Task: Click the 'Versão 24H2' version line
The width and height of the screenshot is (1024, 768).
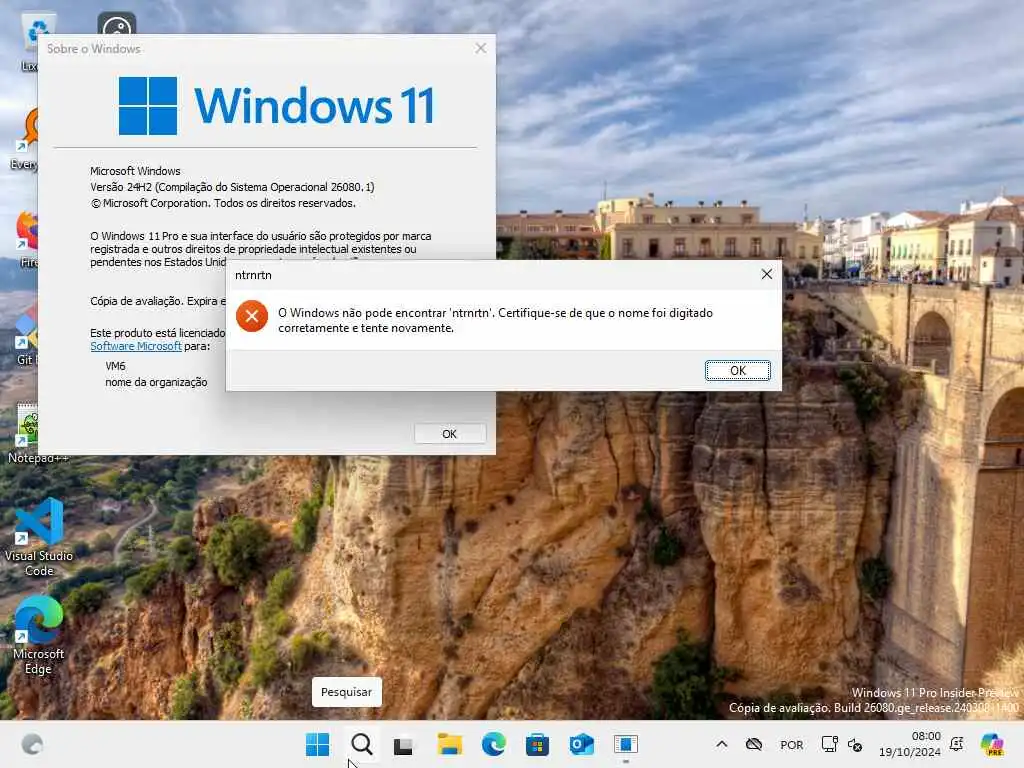Action: (232, 187)
